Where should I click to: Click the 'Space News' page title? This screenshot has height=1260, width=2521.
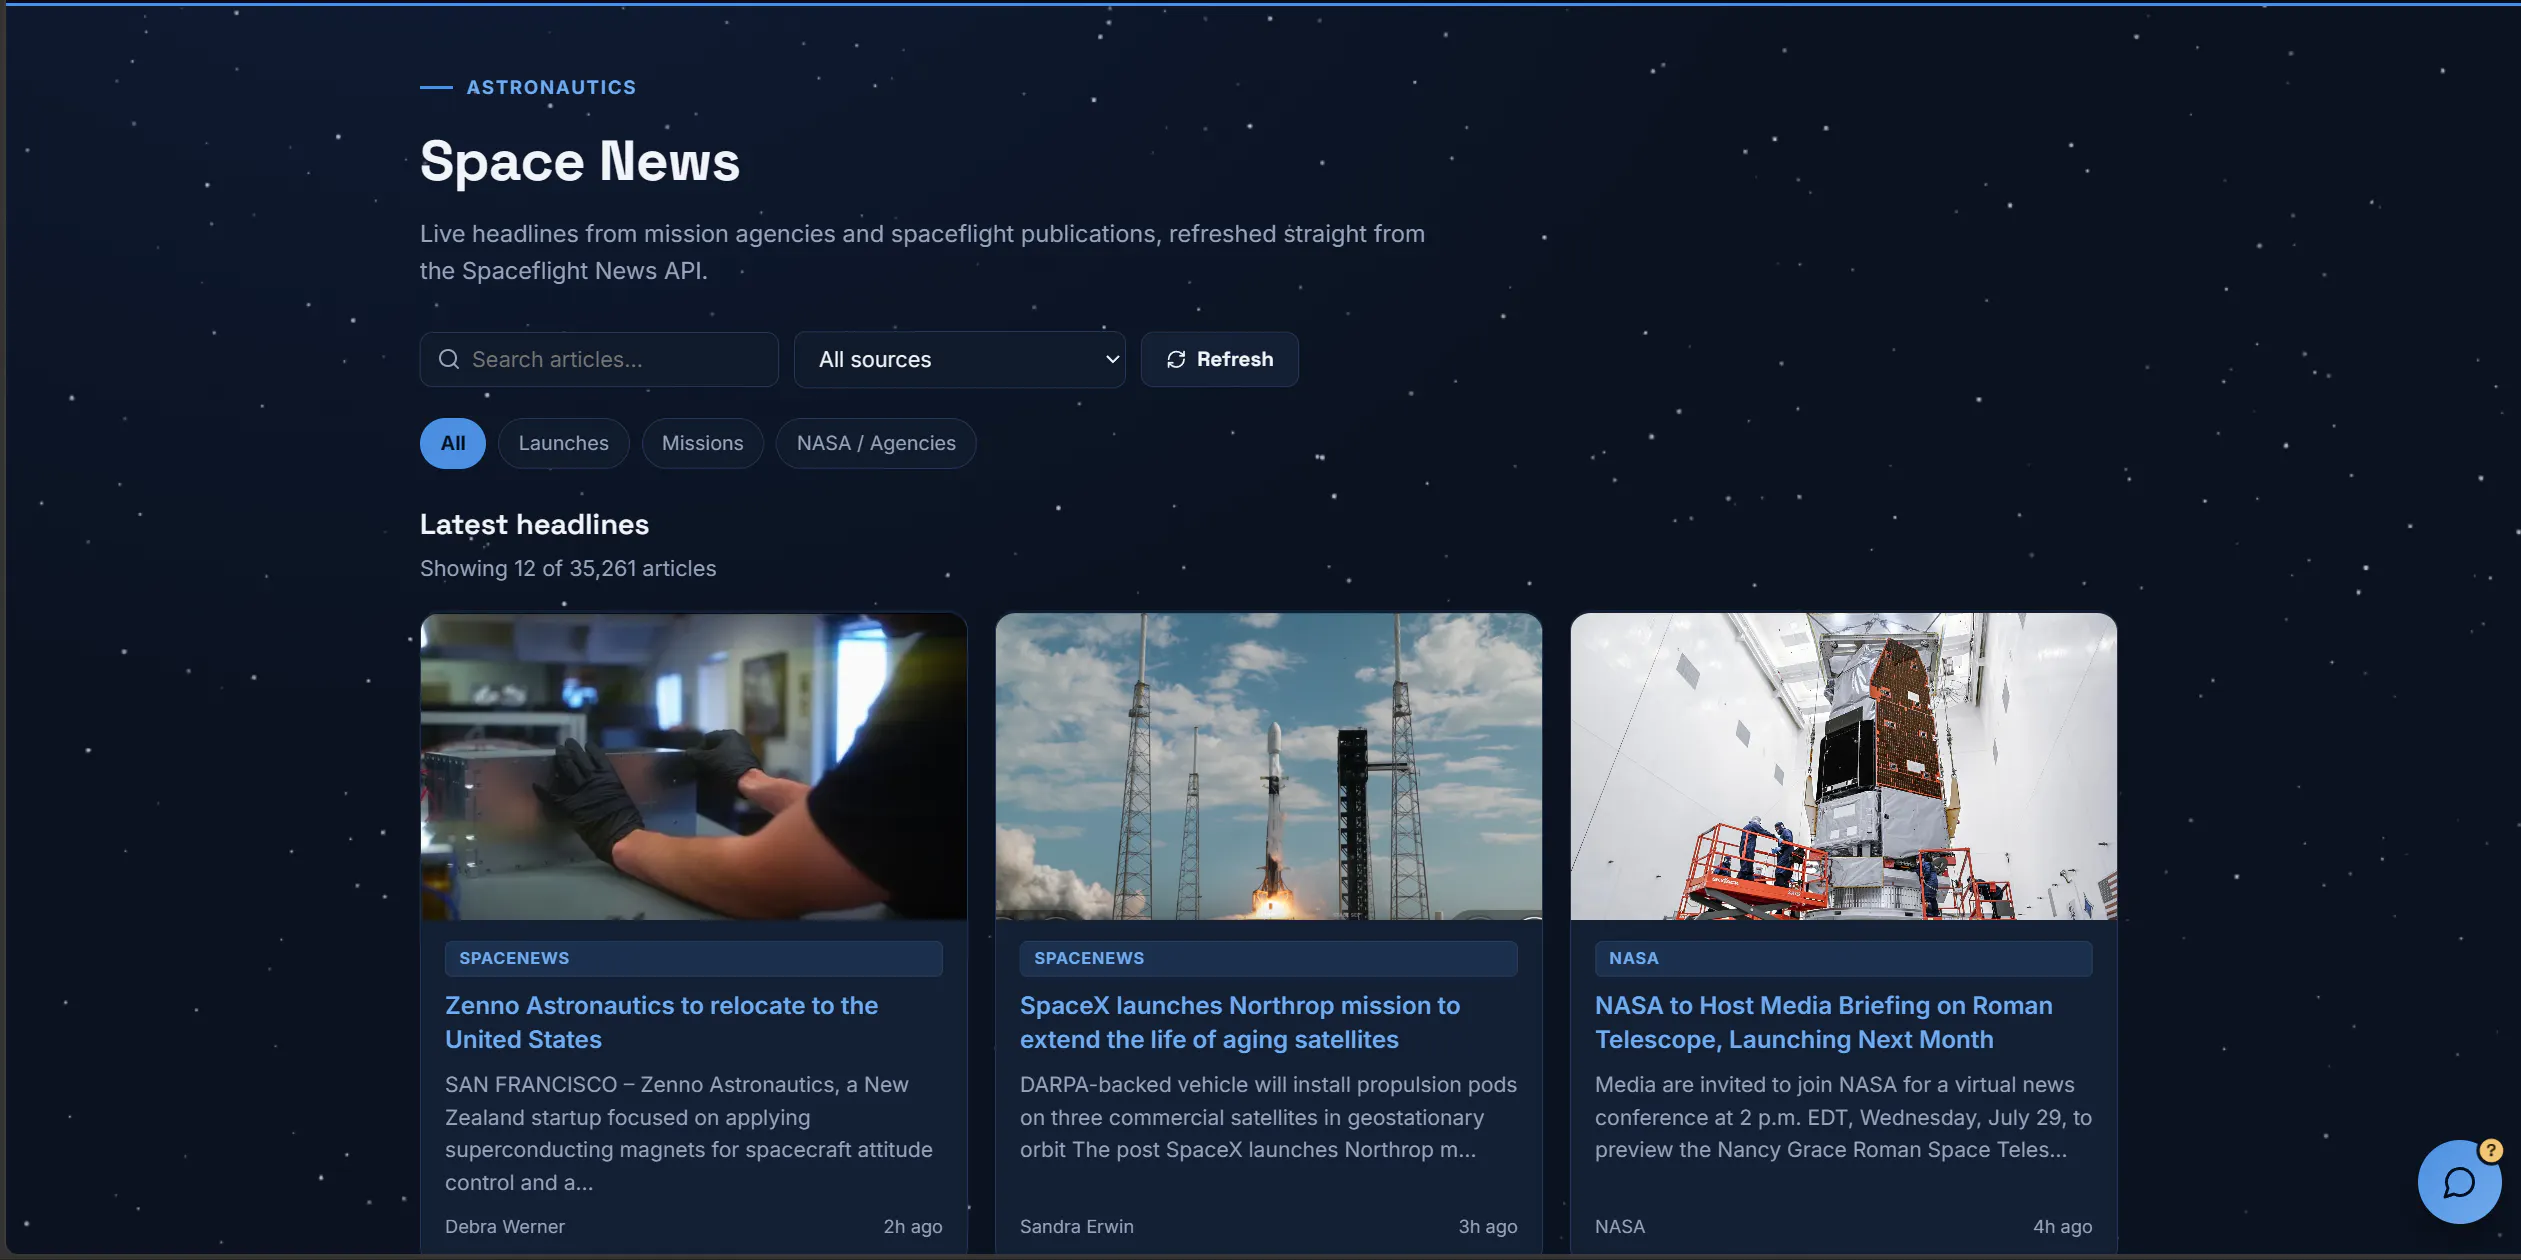click(580, 161)
